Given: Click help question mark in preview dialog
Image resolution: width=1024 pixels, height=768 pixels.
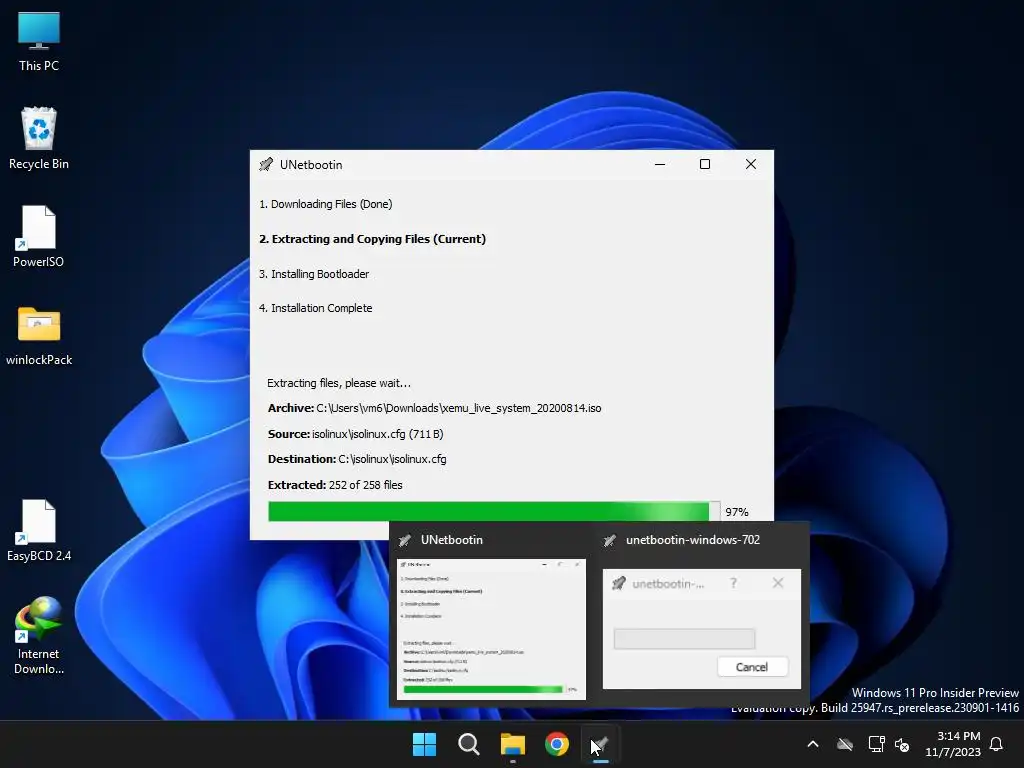Looking at the screenshot, I should point(733,583).
